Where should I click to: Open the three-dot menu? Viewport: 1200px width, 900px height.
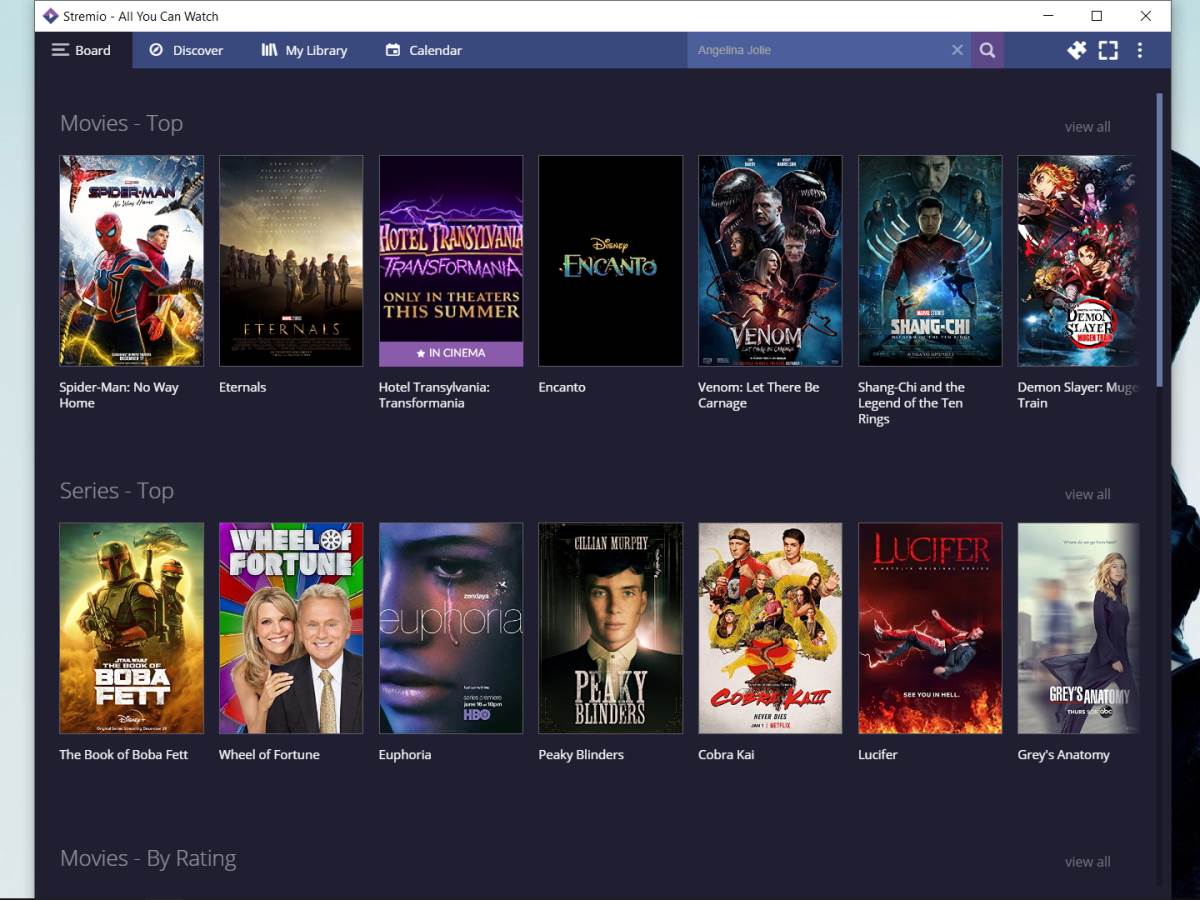tap(1140, 49)
